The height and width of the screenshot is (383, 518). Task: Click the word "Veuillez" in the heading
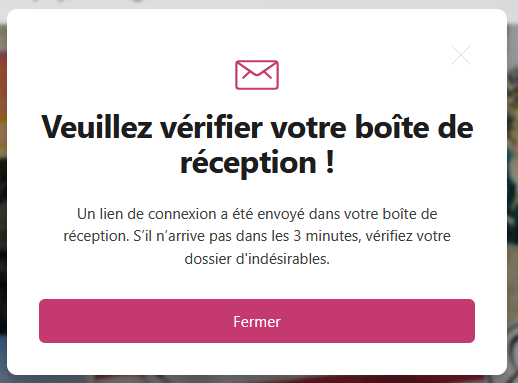pos(97,127)
